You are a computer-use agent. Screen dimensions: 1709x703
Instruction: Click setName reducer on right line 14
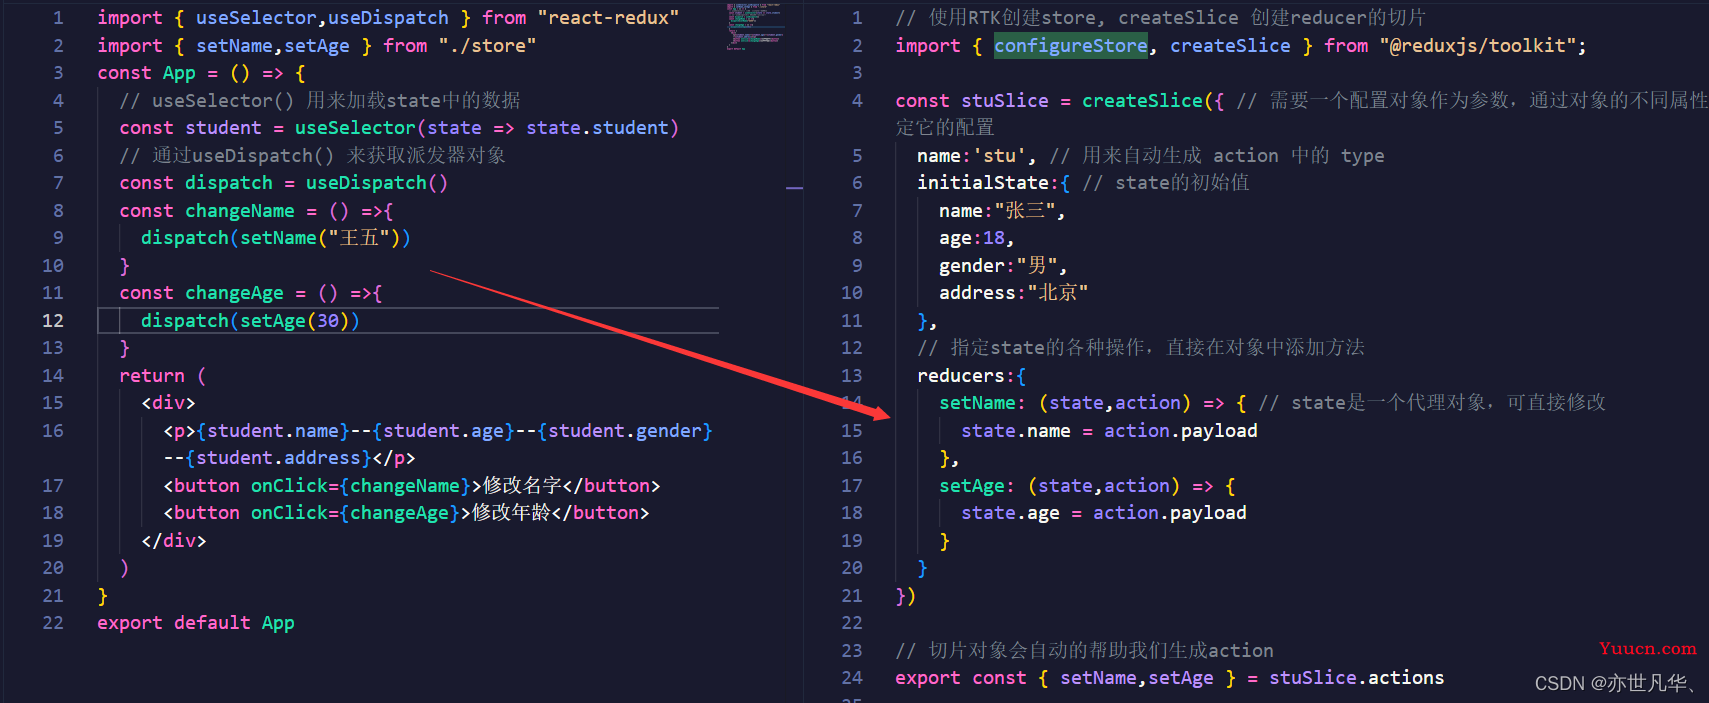pos(977,403)
